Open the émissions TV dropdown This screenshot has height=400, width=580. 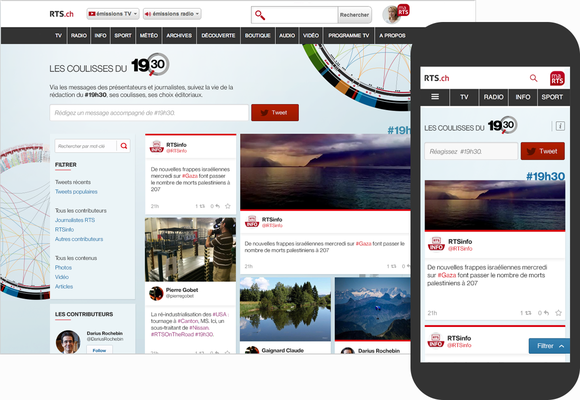[x=113, y=14]
